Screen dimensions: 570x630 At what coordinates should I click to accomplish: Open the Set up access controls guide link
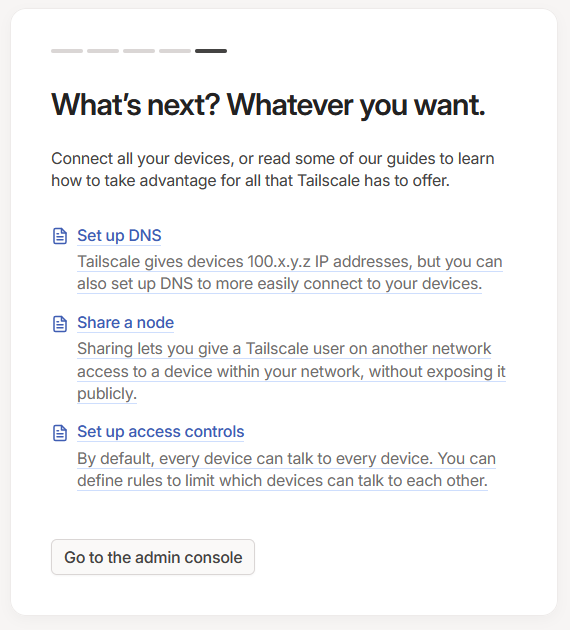(x=161, y=432)
